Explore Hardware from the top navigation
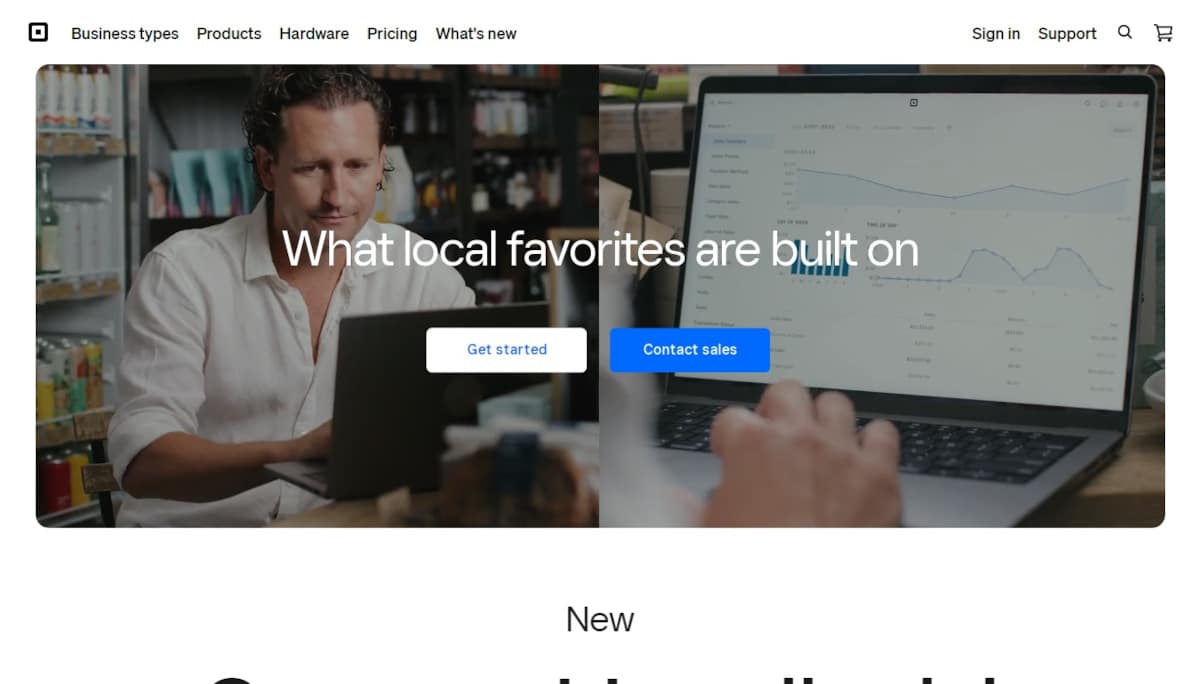Screen dimensions: 1200x684 pyautogui.click(x=313, y=33)
